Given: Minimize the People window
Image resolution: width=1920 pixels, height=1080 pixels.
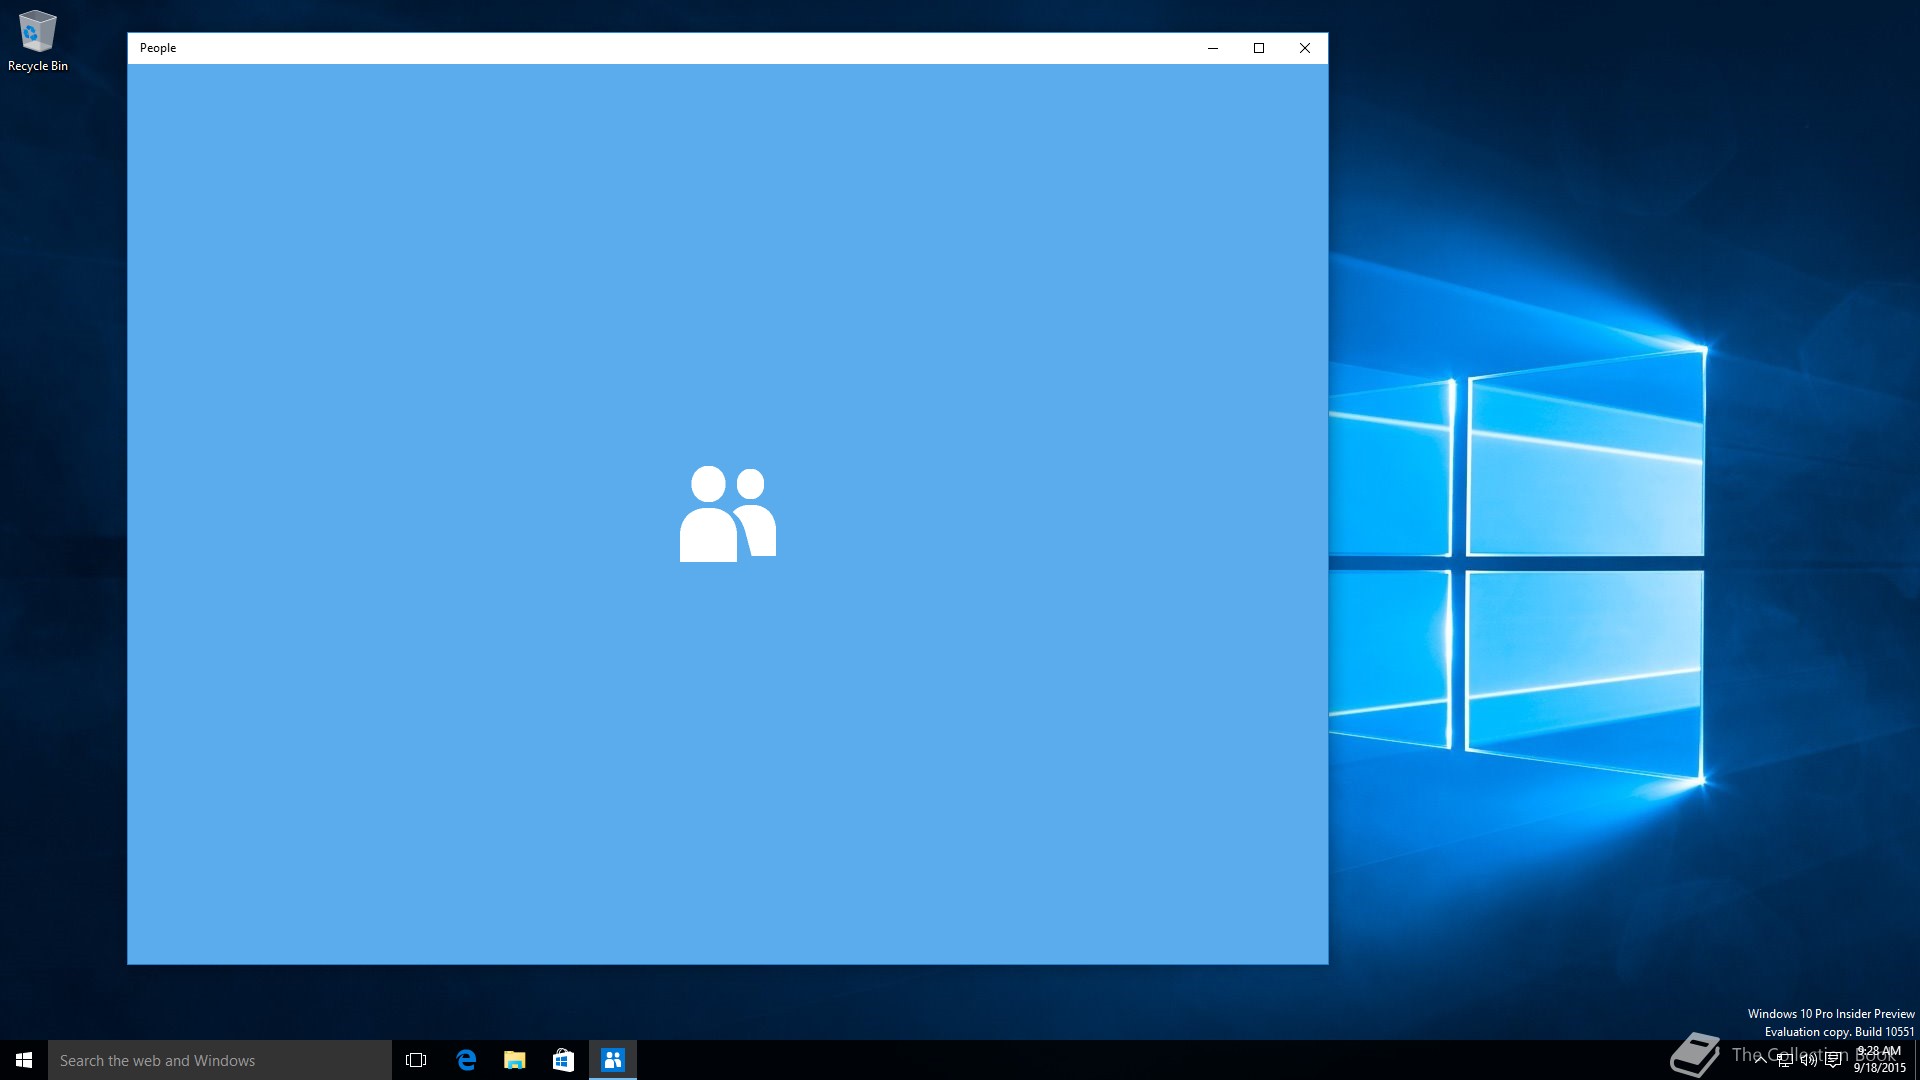Looking at the screenshot, I should [1213, 48].
